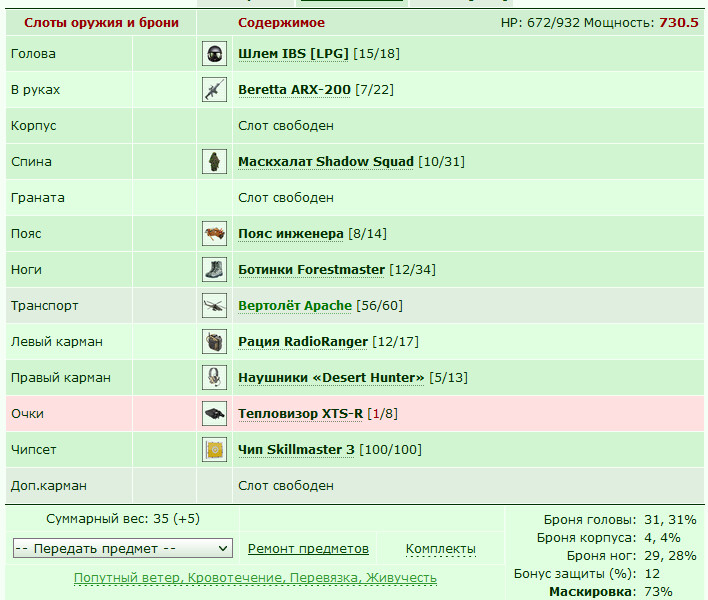Click the Голова slot label
This screenshot has height=600, width=708.
33,54
